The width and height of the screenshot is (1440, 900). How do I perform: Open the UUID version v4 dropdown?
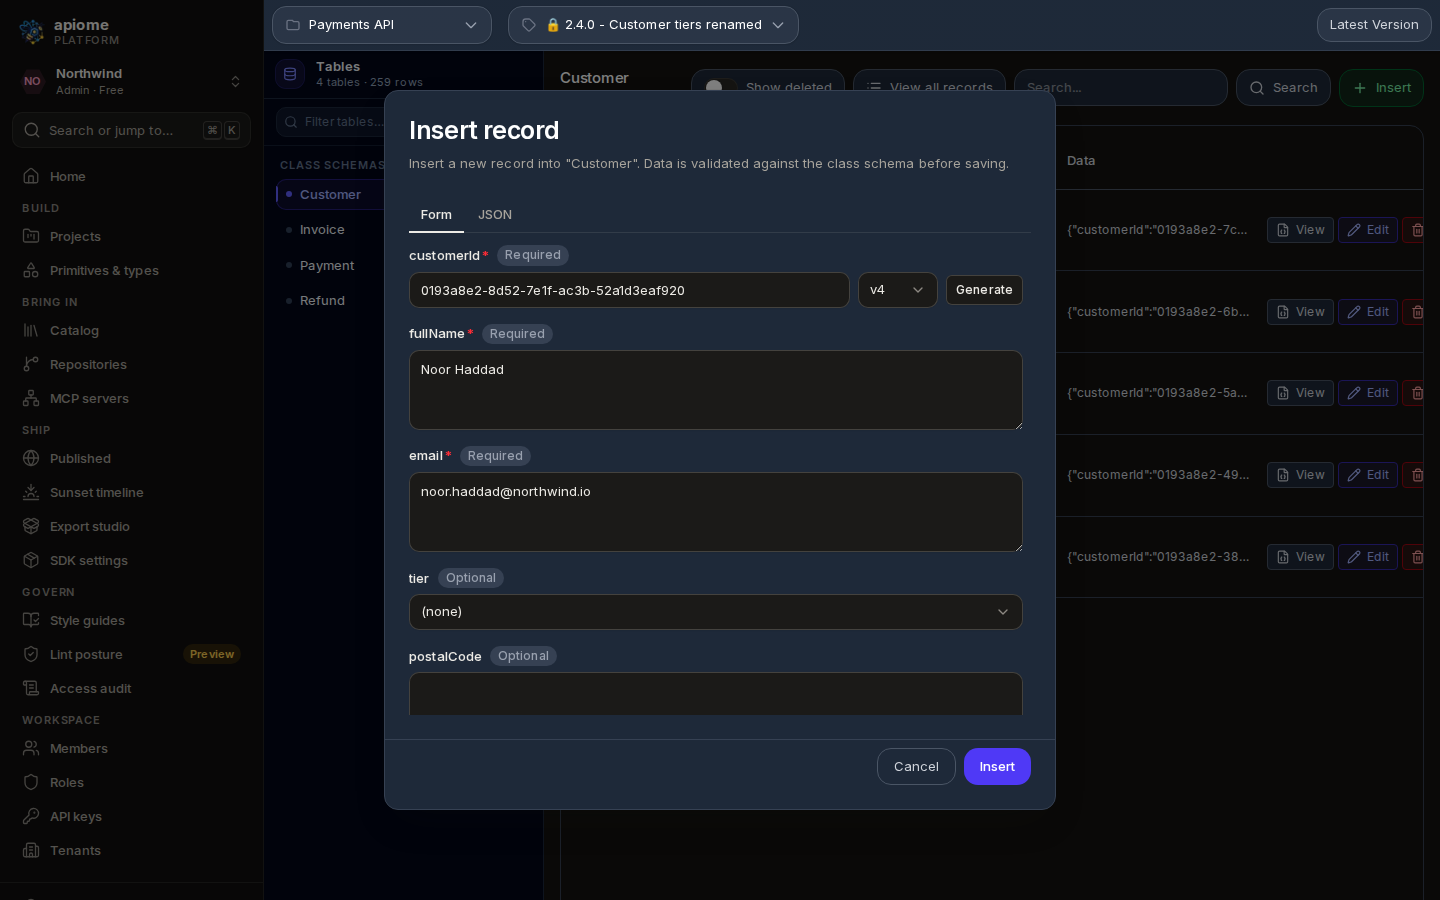[x=897, y=290]
